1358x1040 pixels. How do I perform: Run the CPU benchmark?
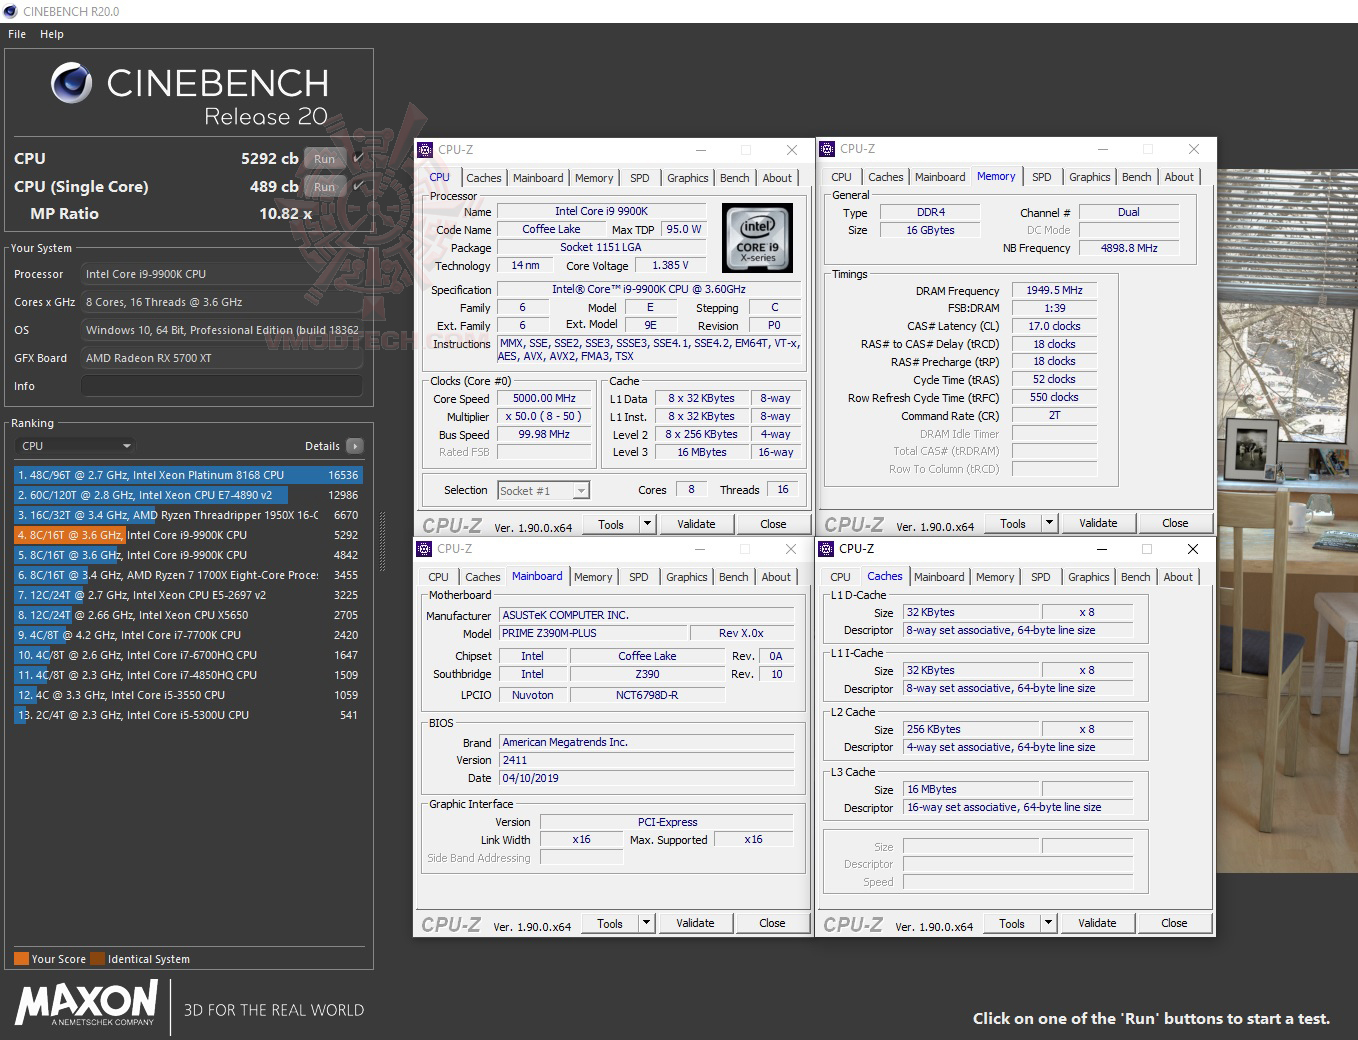click(324, 158)
